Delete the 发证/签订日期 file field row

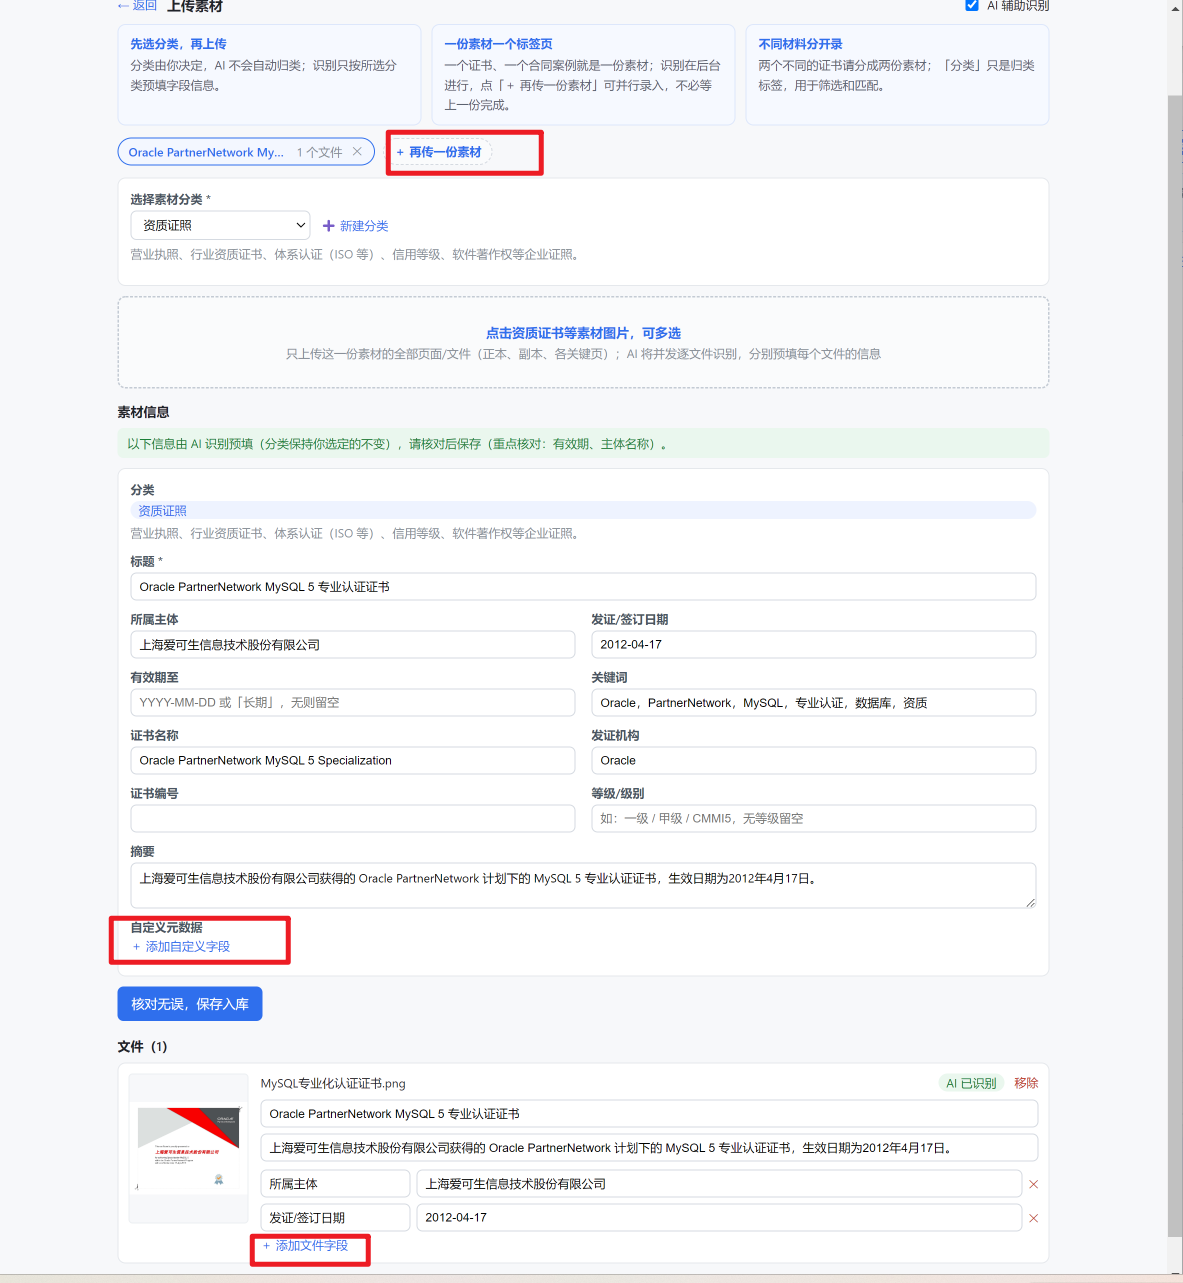point(1033,1218)
